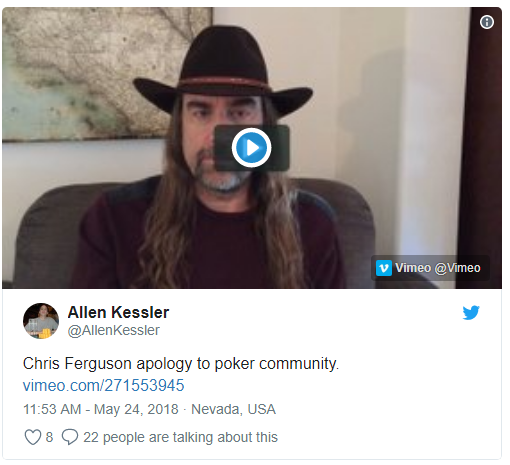Click the Vimeo logo badge

(x=384, y=268)
